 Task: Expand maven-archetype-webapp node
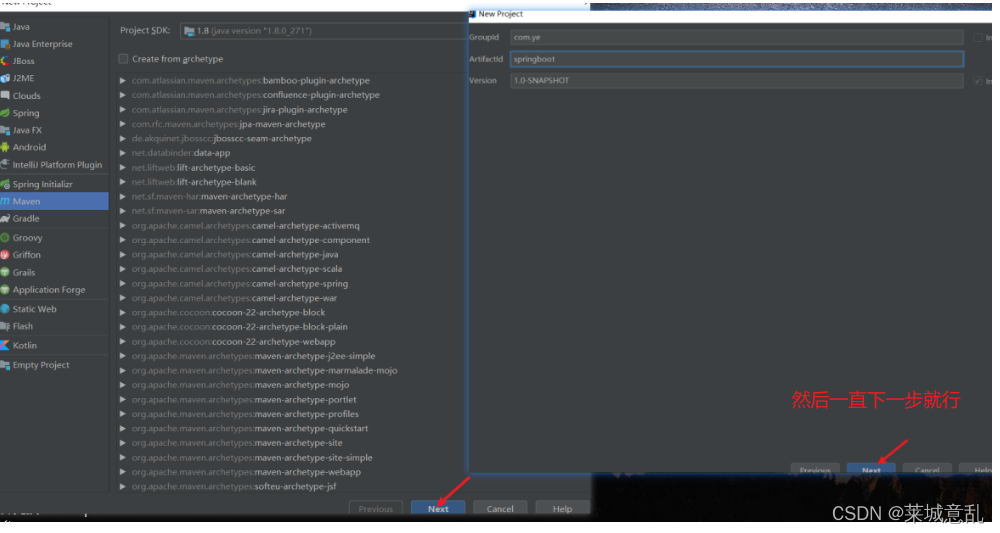click(122, 472)
